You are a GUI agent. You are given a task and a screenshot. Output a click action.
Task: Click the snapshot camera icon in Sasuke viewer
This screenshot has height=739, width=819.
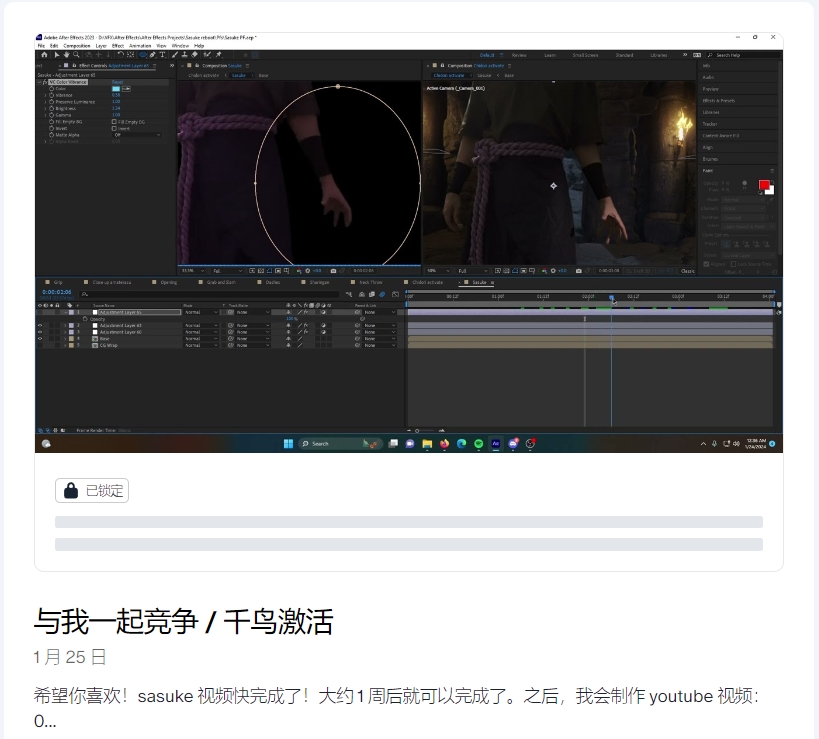coord(333,271)
